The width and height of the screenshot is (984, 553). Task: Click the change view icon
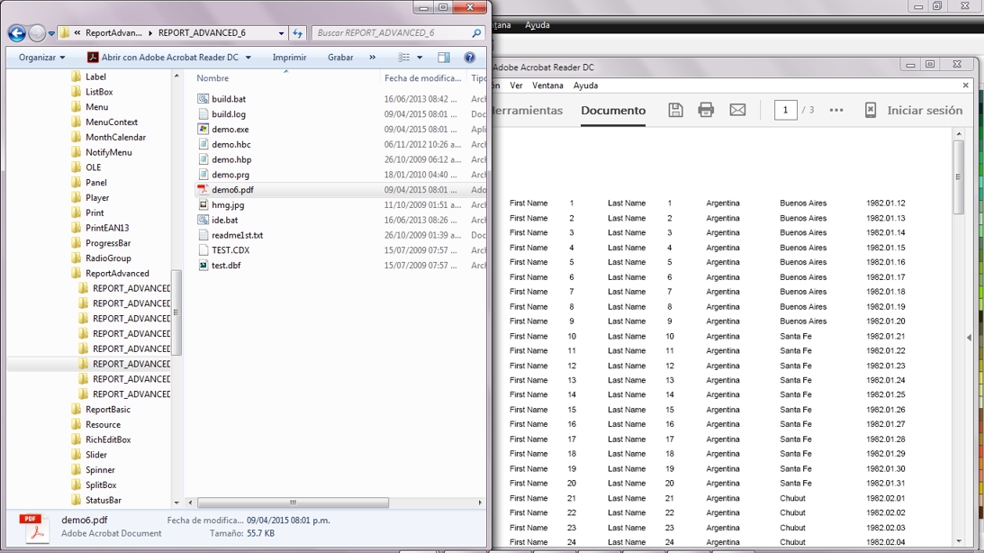pos(404,57)
